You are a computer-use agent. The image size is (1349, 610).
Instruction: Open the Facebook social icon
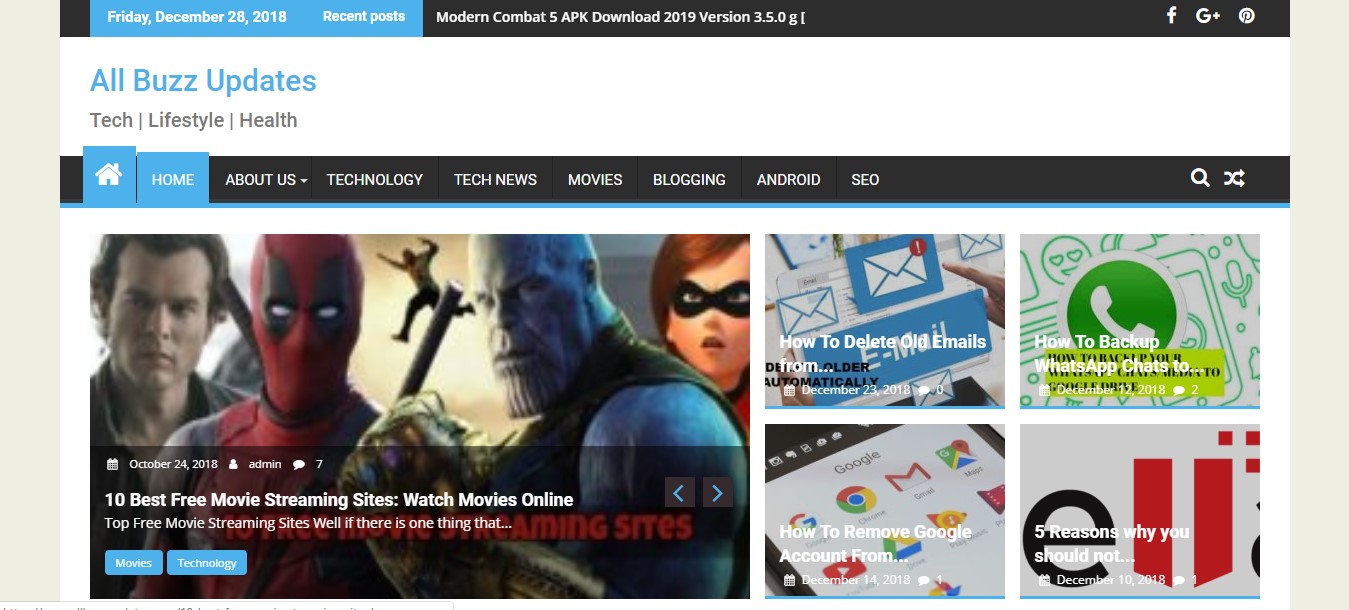[x=1171, y=16]
